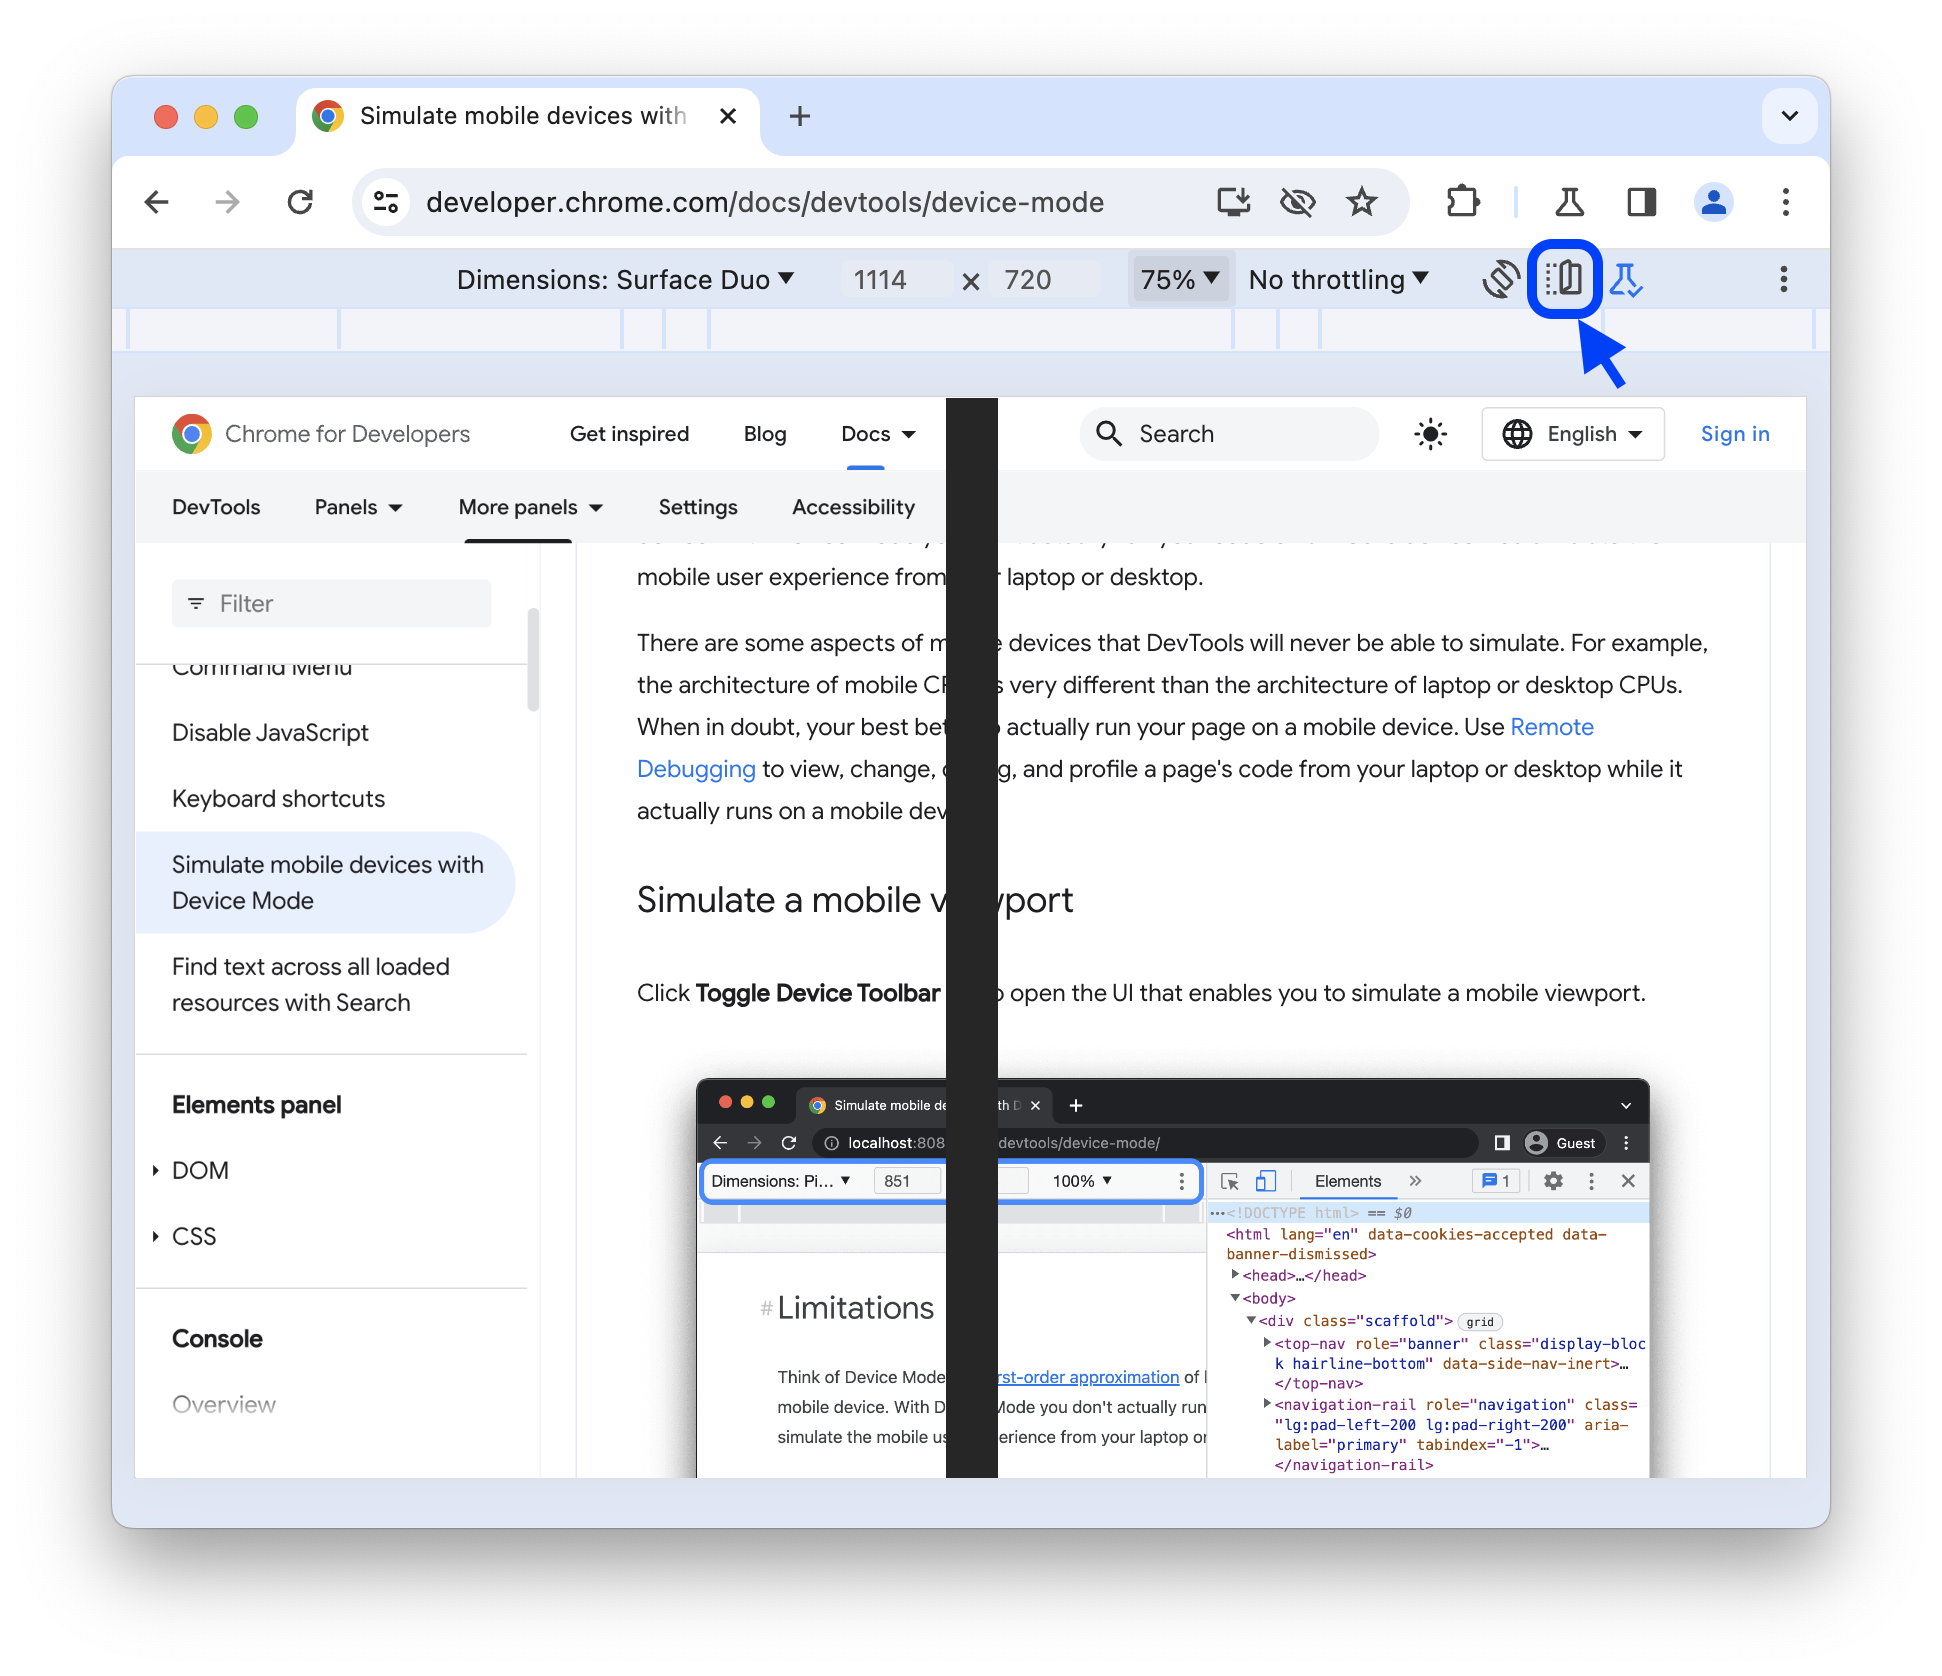Select the Accessibility panel tab
This screenshot has height=1676, width=1942.
coord(854,507)
